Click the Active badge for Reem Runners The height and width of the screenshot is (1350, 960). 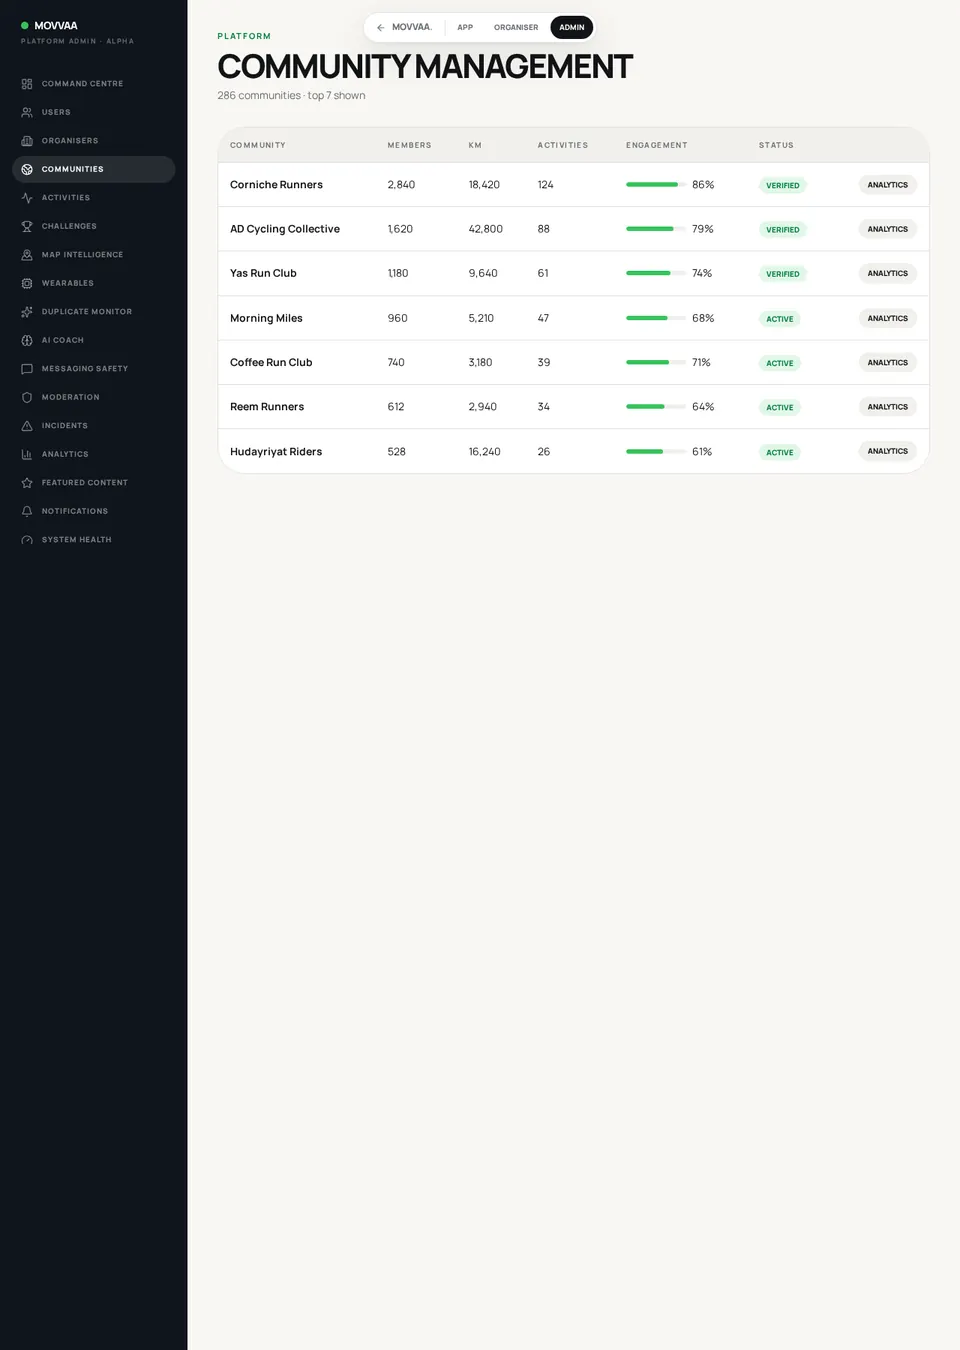pyautogui.click(x=780, y=407)
